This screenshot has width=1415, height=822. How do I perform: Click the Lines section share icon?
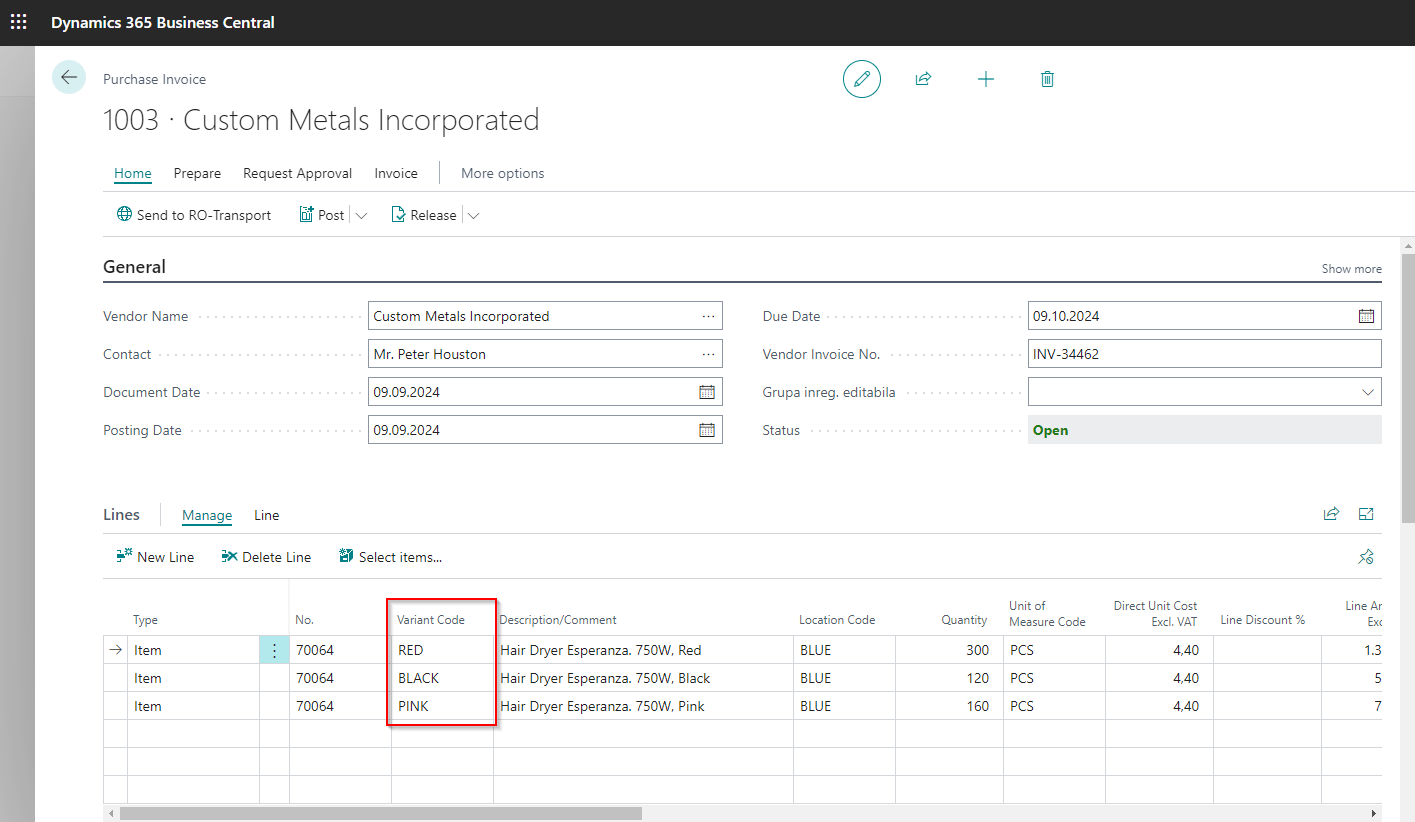click(x=1331, y=514)
